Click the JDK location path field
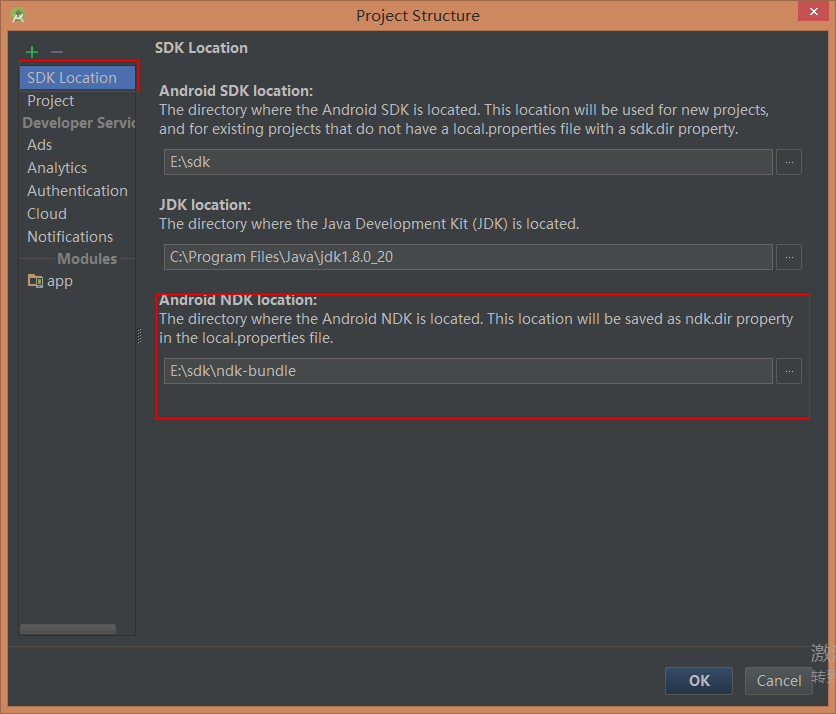836x714 pixels. [468, 257]
